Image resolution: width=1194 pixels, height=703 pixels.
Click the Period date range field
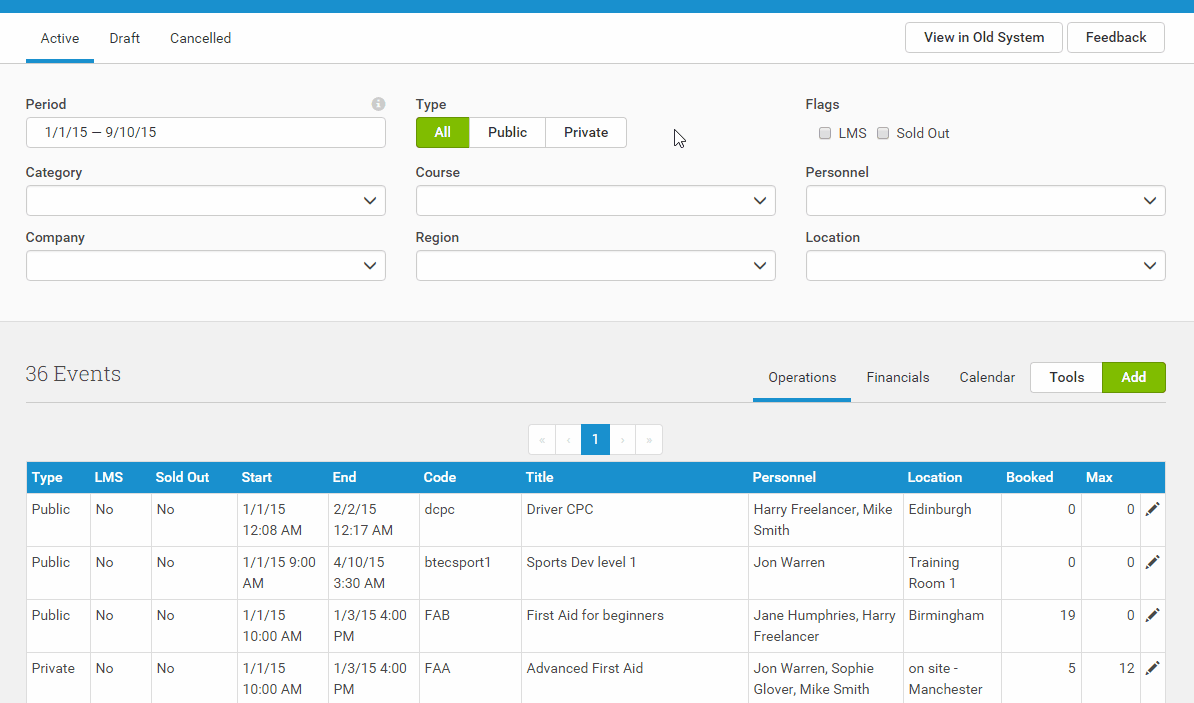[206, 133]
